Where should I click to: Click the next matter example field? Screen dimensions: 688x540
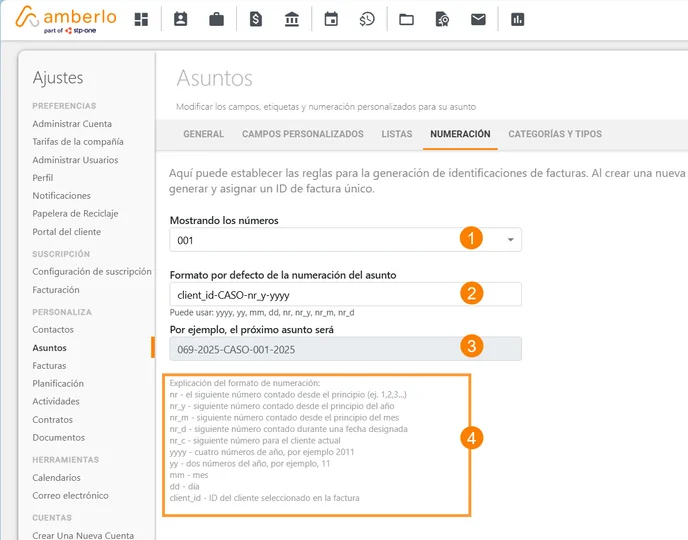(x=345, y=349)
